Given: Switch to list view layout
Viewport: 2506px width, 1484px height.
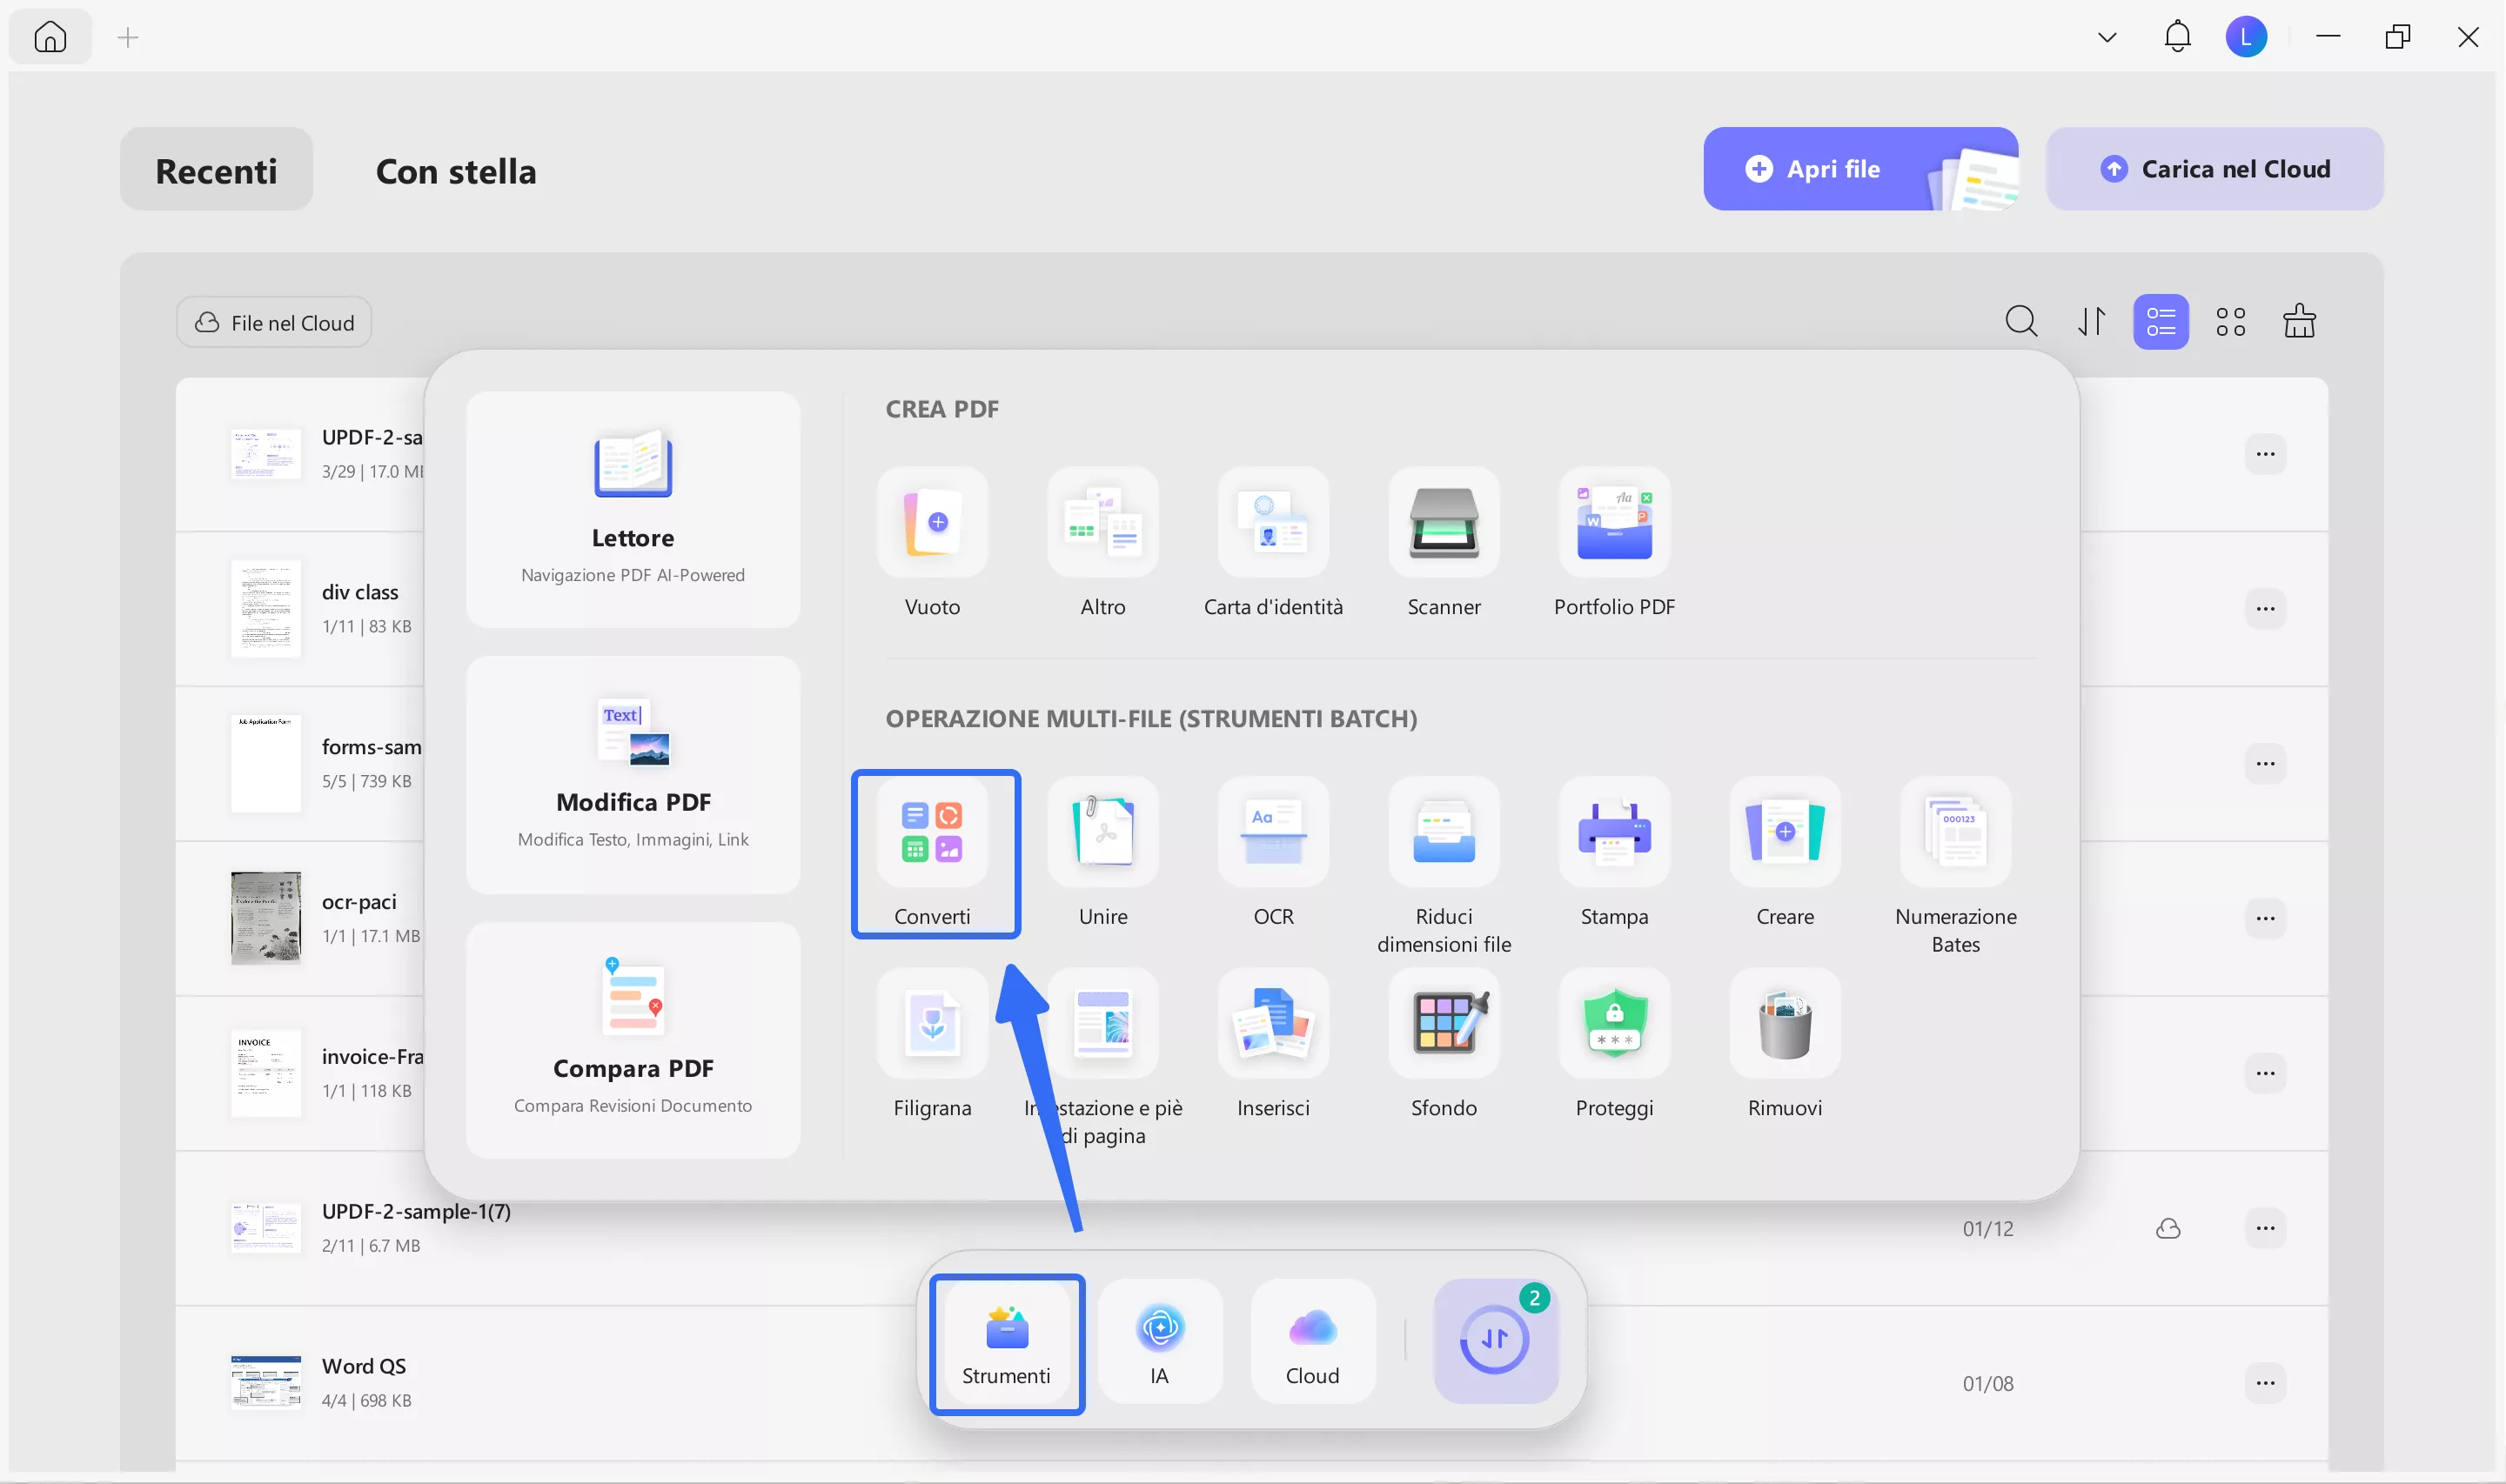Looking at the screenshot, I should tap(2160, 322).
